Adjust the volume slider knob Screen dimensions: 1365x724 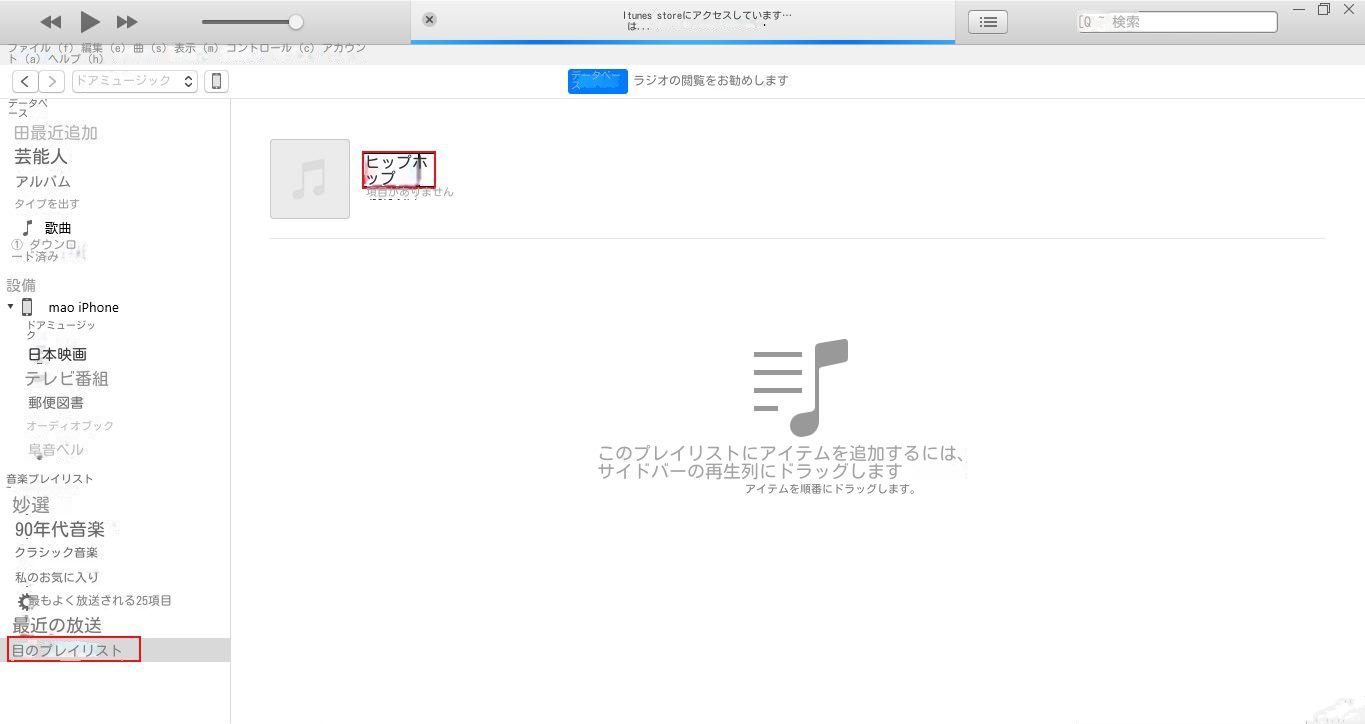[295, 22]
